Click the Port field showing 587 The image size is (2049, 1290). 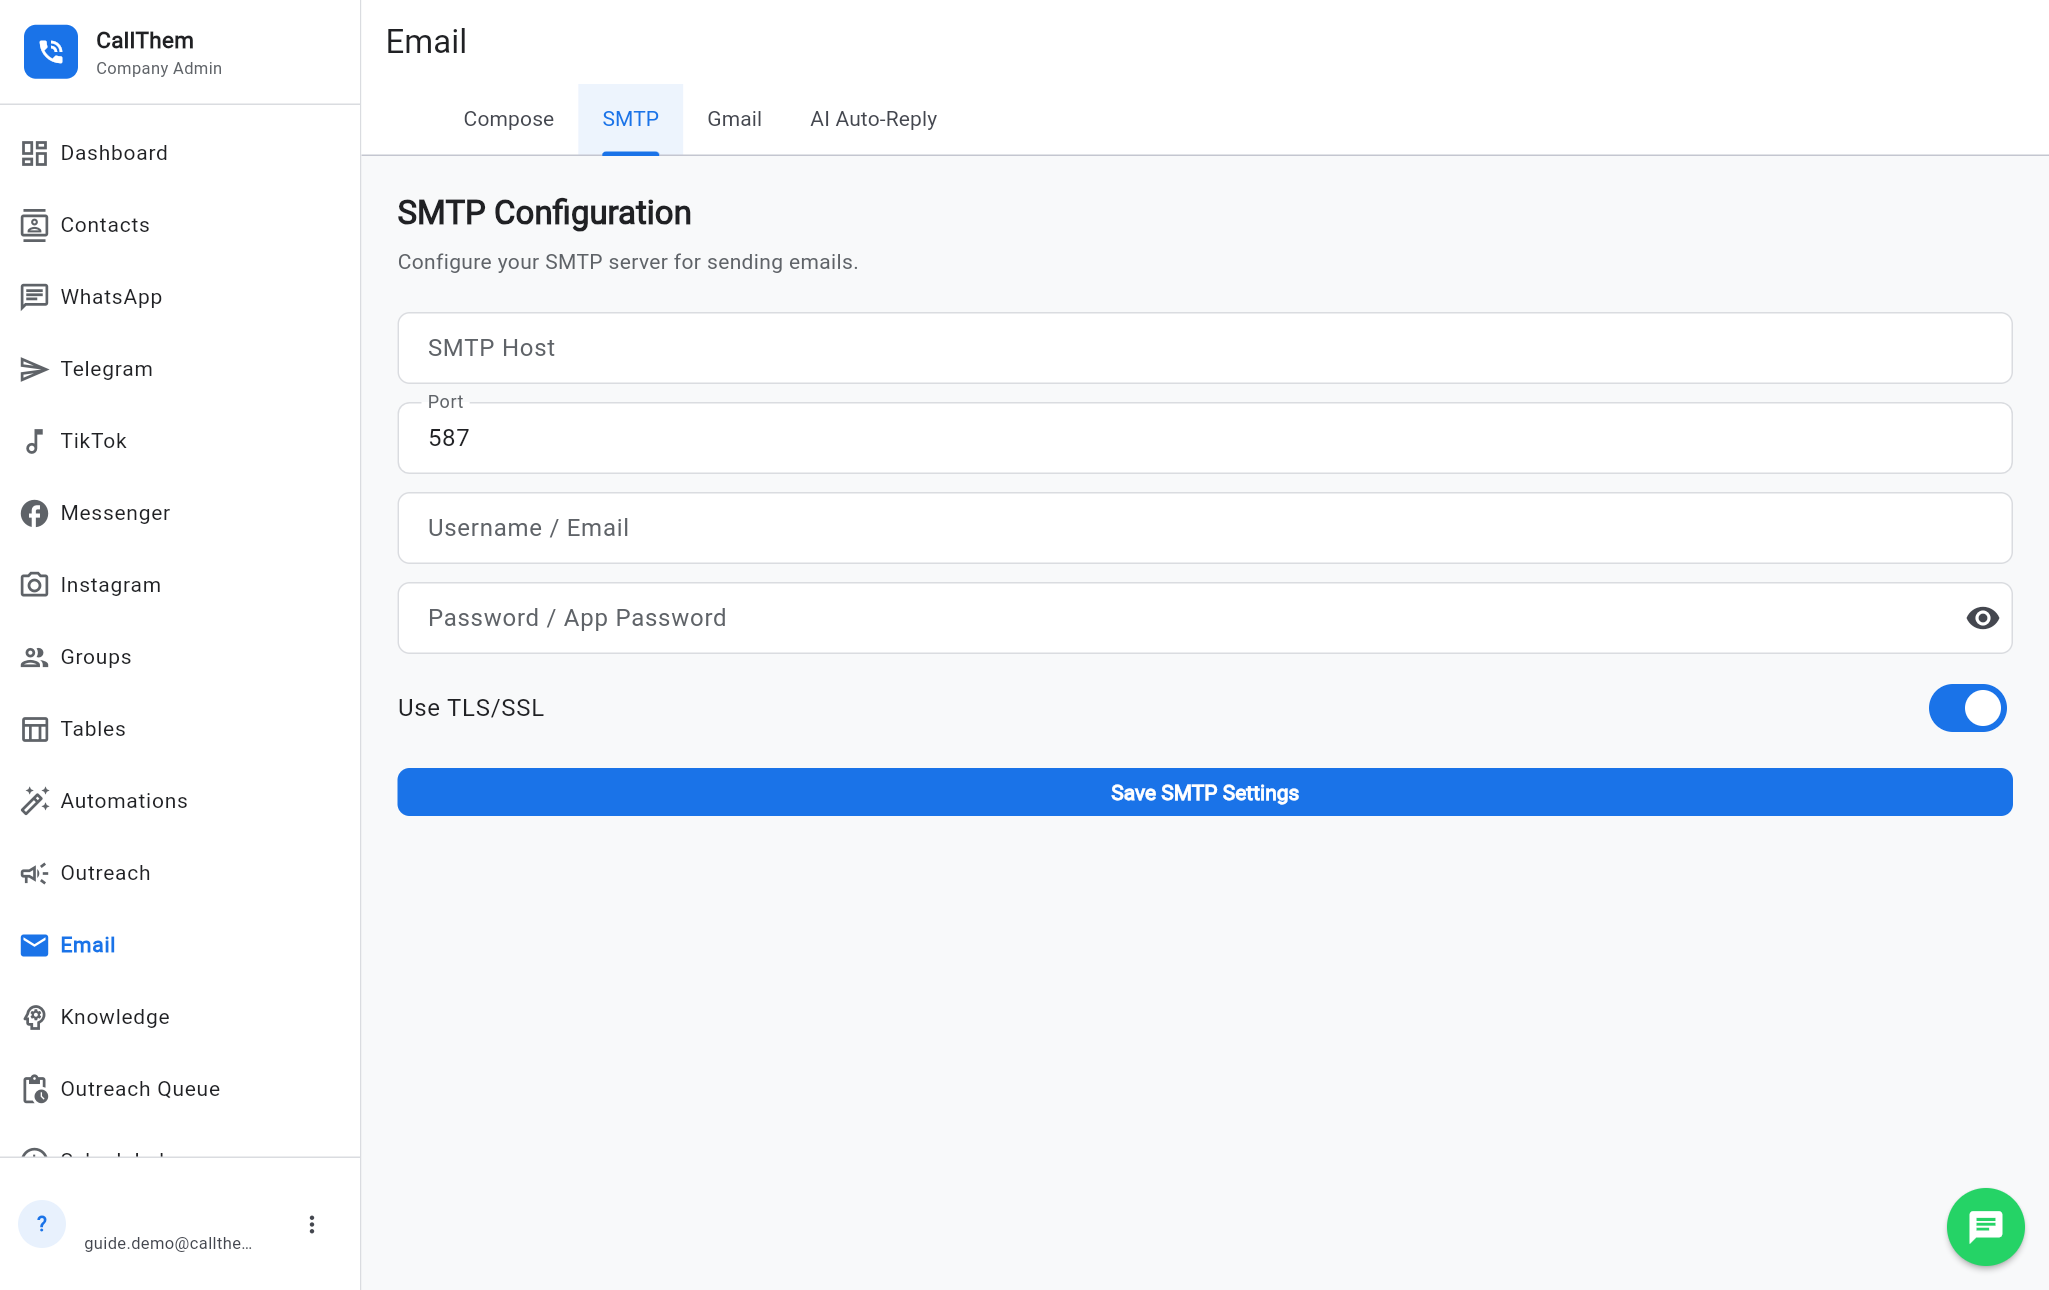(x=1204, y=438)
